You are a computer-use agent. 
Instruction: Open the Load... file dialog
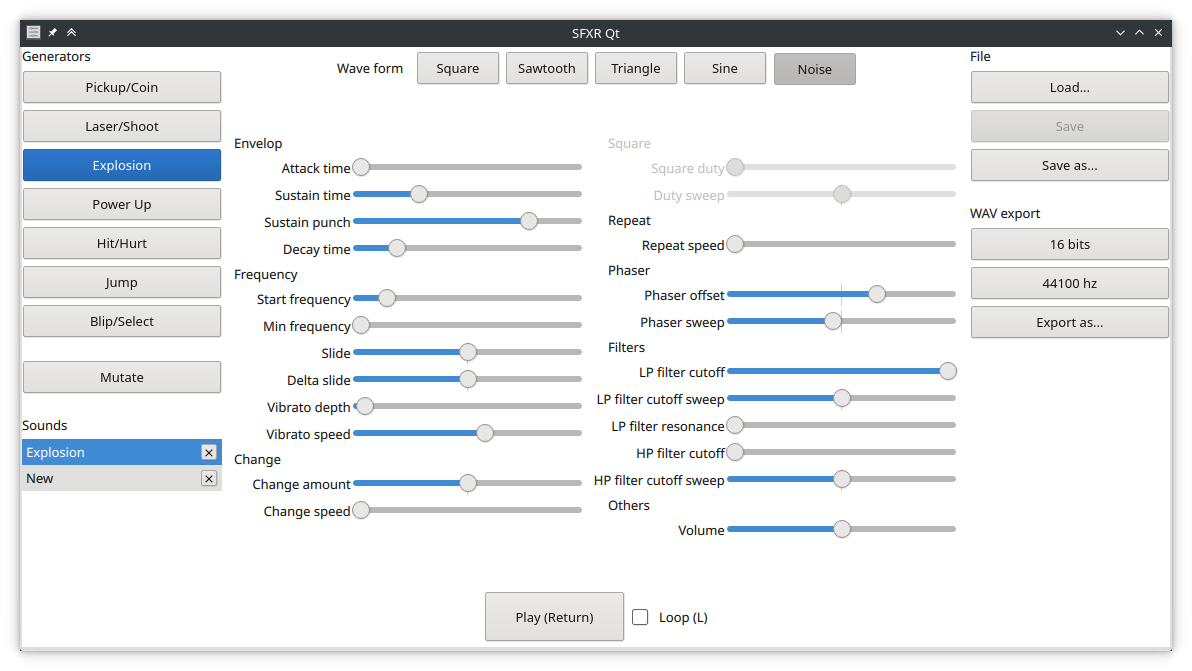pos(1070,87)
